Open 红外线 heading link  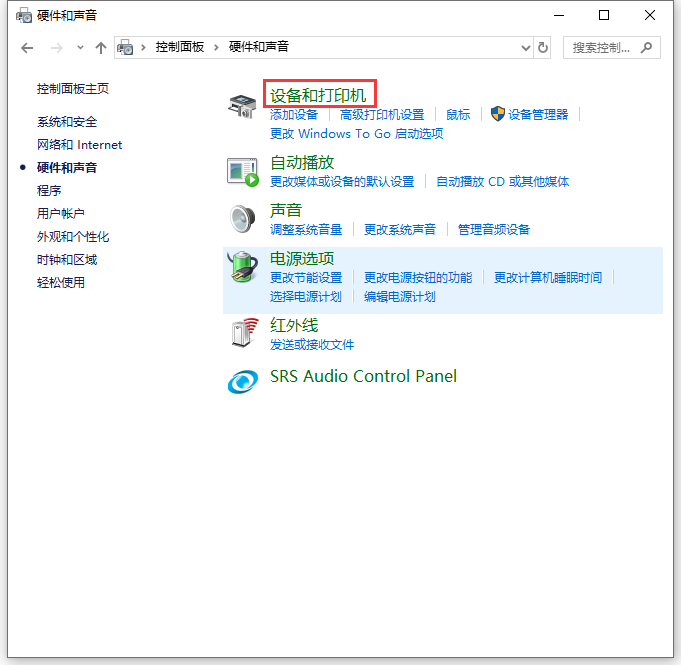tap(294, 326)
